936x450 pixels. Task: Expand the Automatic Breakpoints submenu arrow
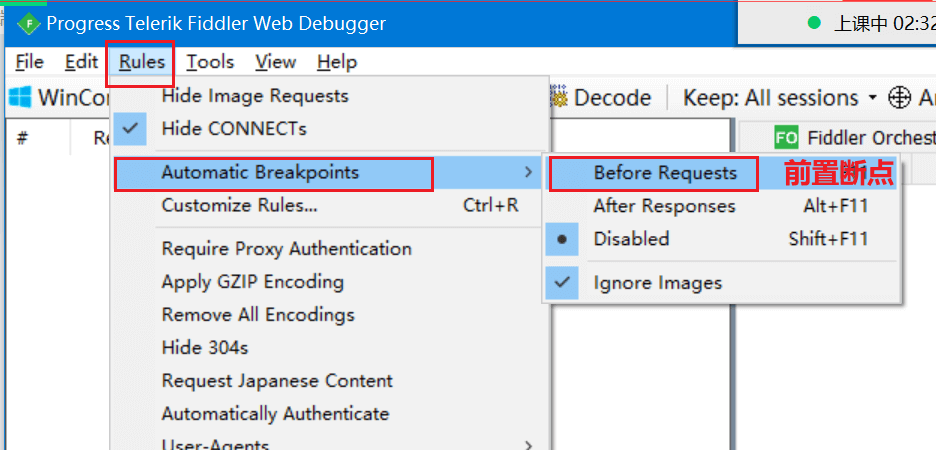click(x=527, y=172)
